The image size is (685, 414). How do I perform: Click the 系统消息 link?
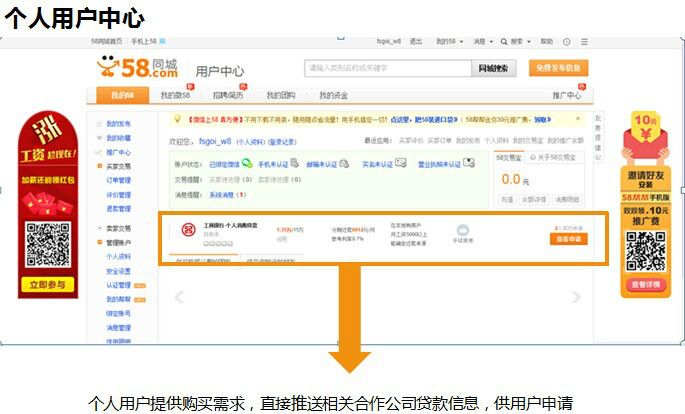(221, 195)
